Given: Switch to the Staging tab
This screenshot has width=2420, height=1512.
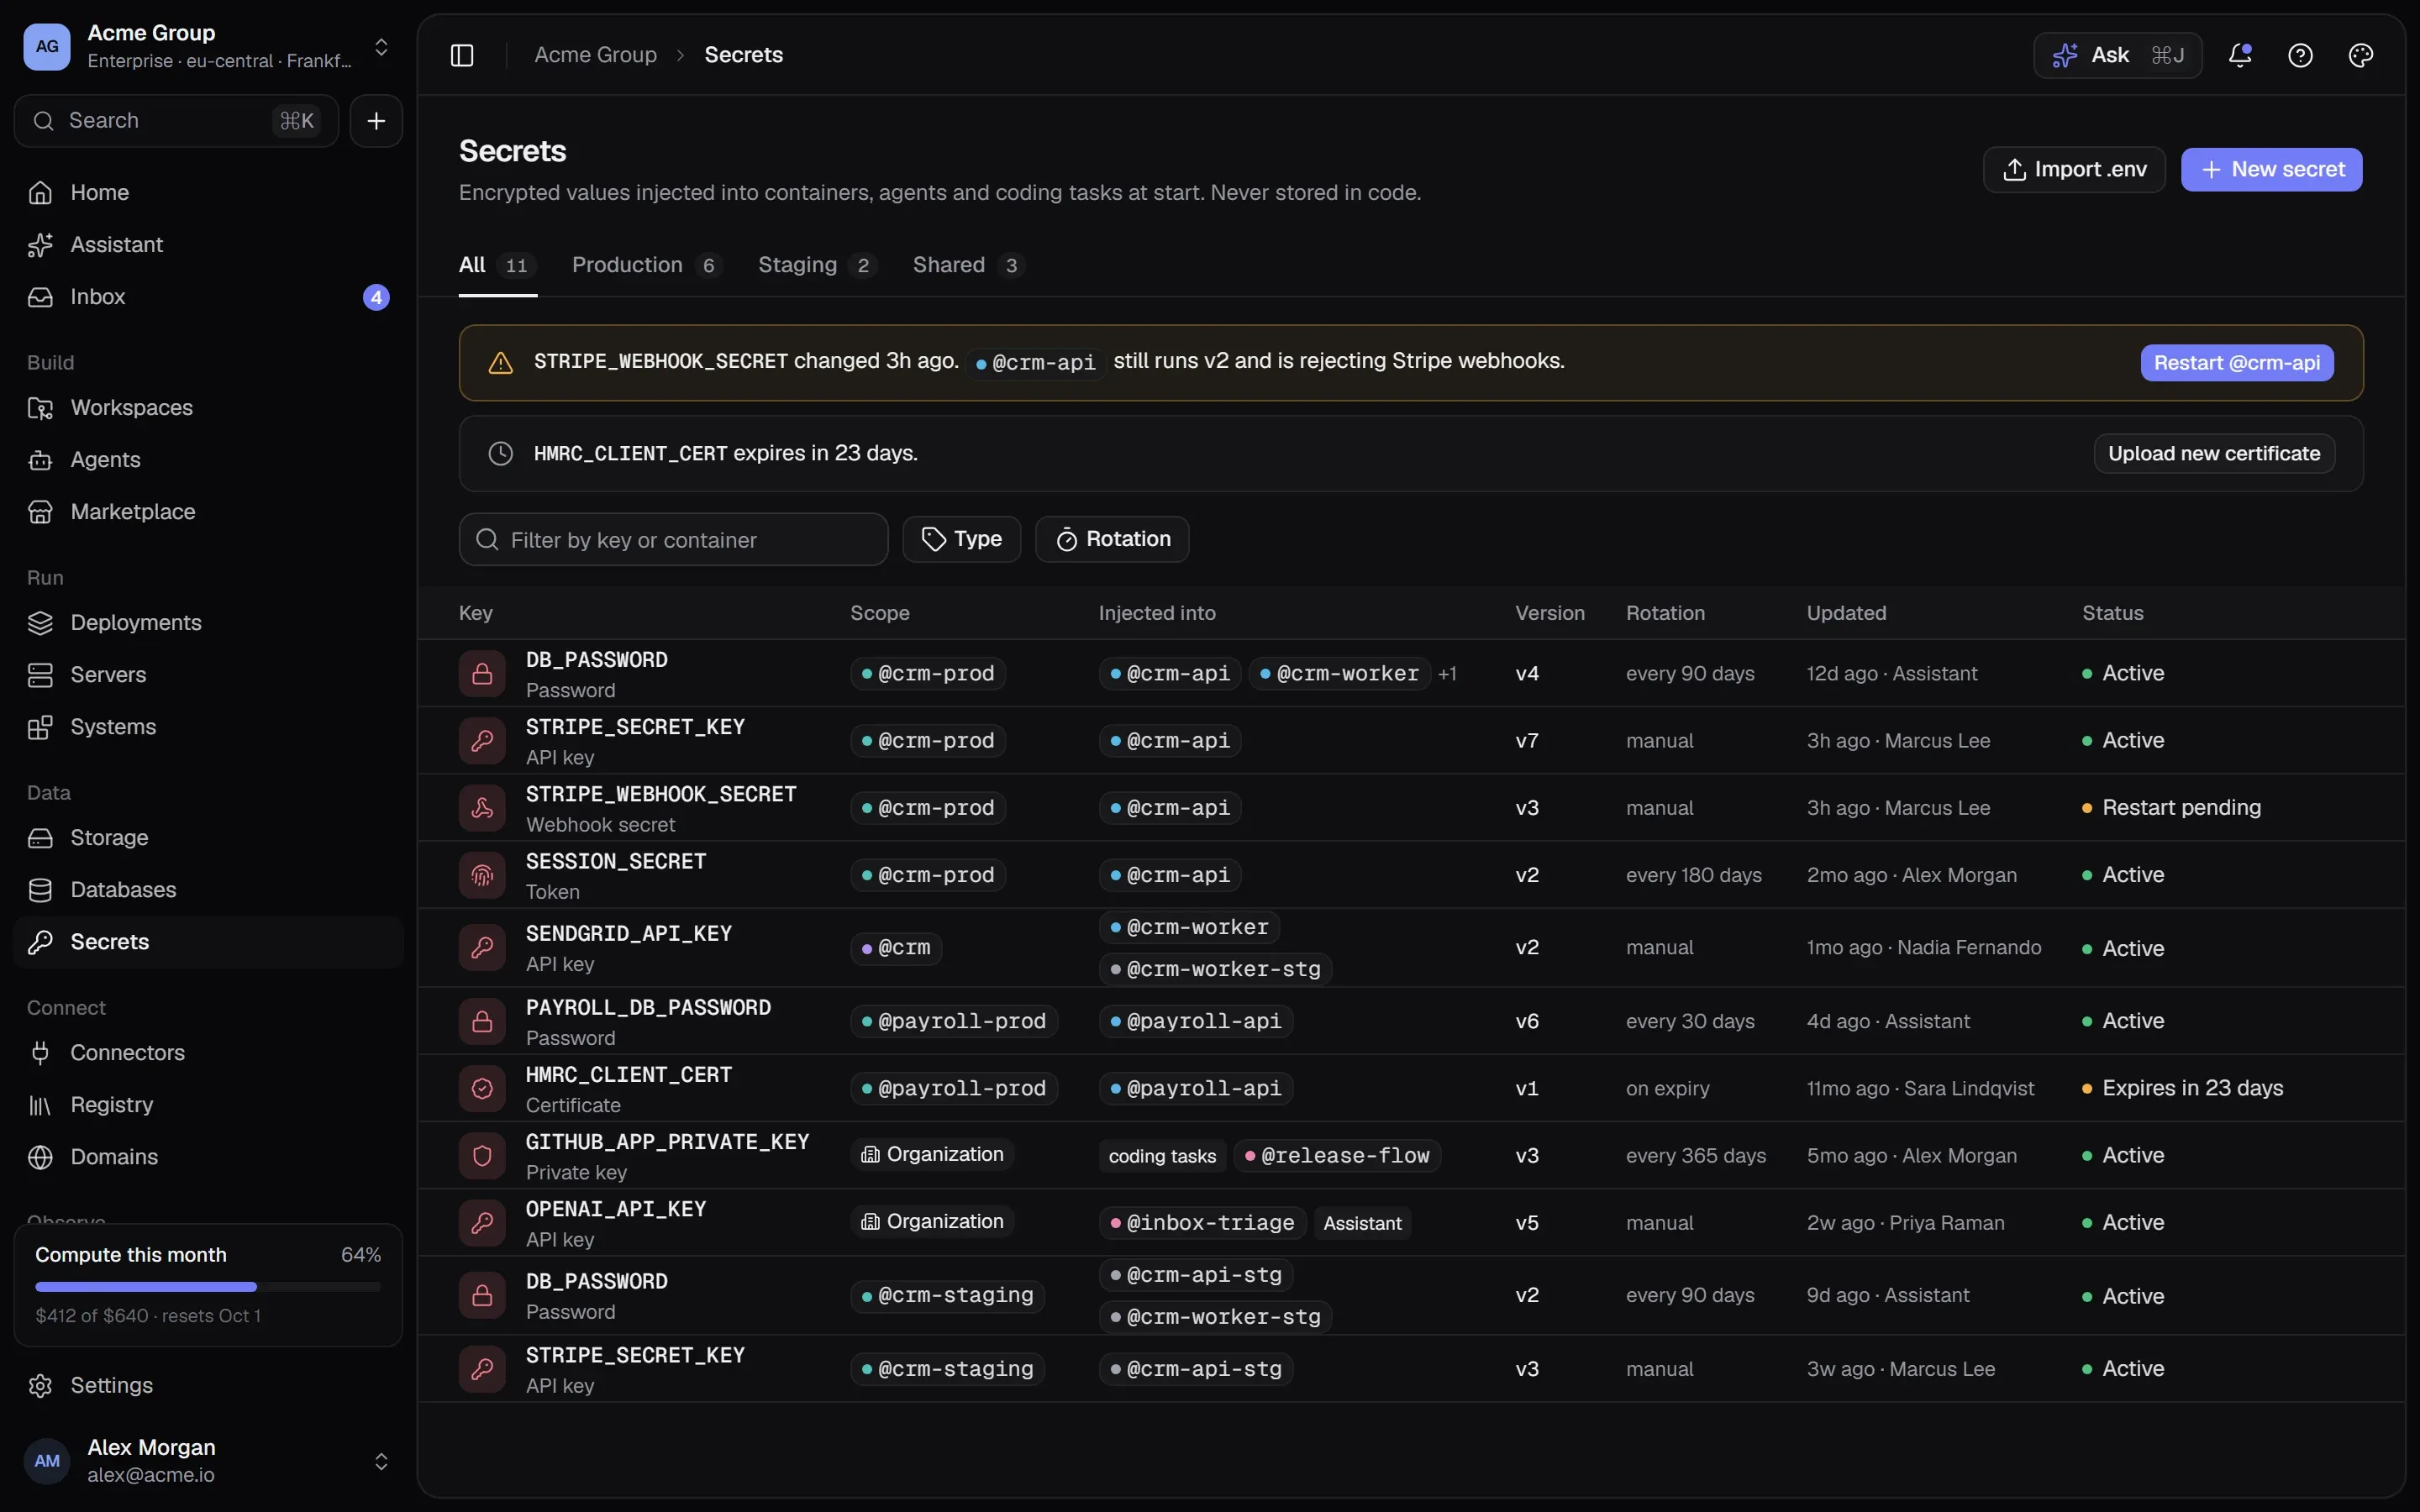Looking at the screenshot, I should (x=817, y=265).
